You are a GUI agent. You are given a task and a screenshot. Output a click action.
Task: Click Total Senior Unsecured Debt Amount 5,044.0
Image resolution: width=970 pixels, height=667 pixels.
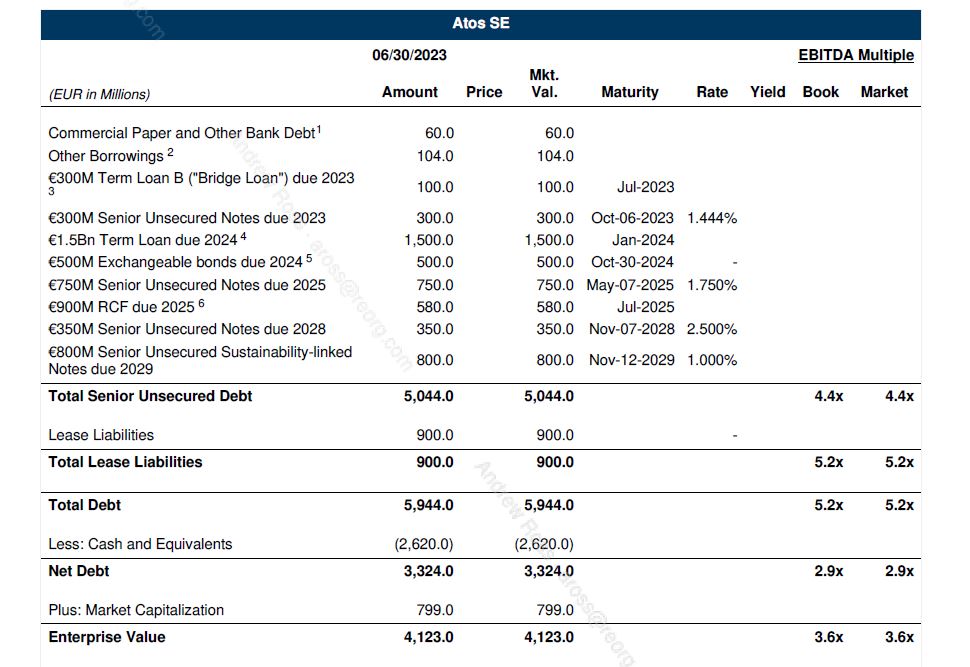click(x=429, y=396)
